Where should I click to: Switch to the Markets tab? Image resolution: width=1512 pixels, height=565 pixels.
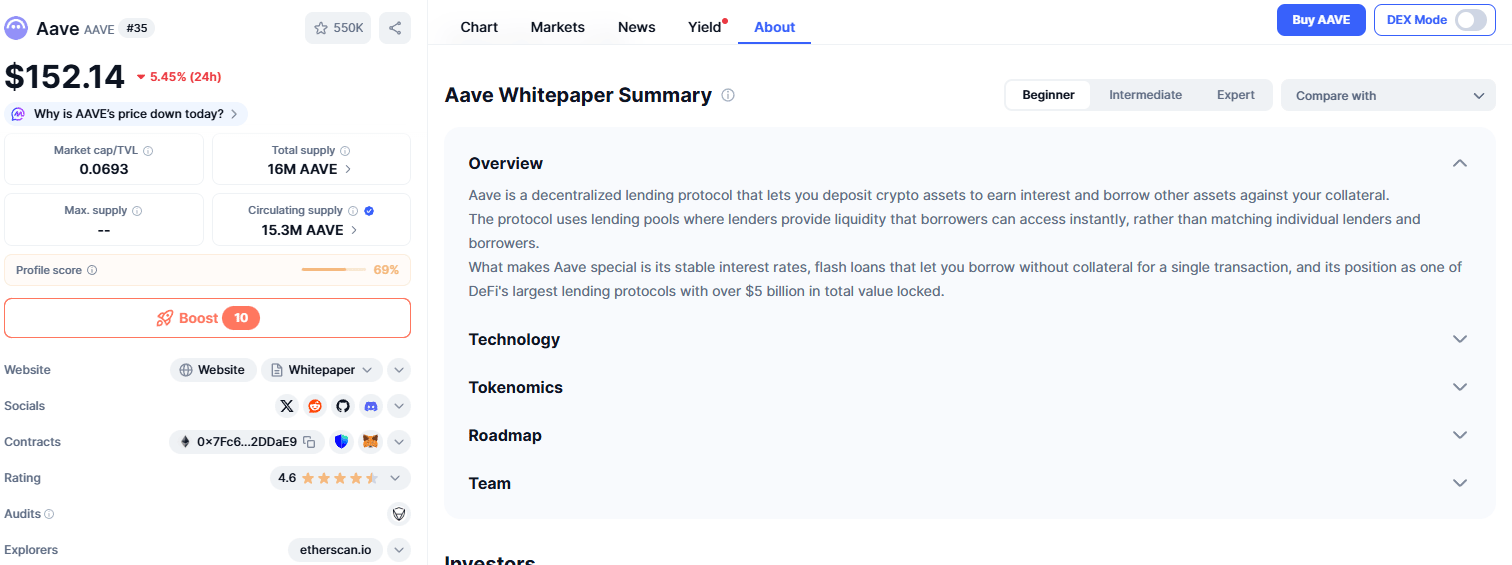pos(557,27)
